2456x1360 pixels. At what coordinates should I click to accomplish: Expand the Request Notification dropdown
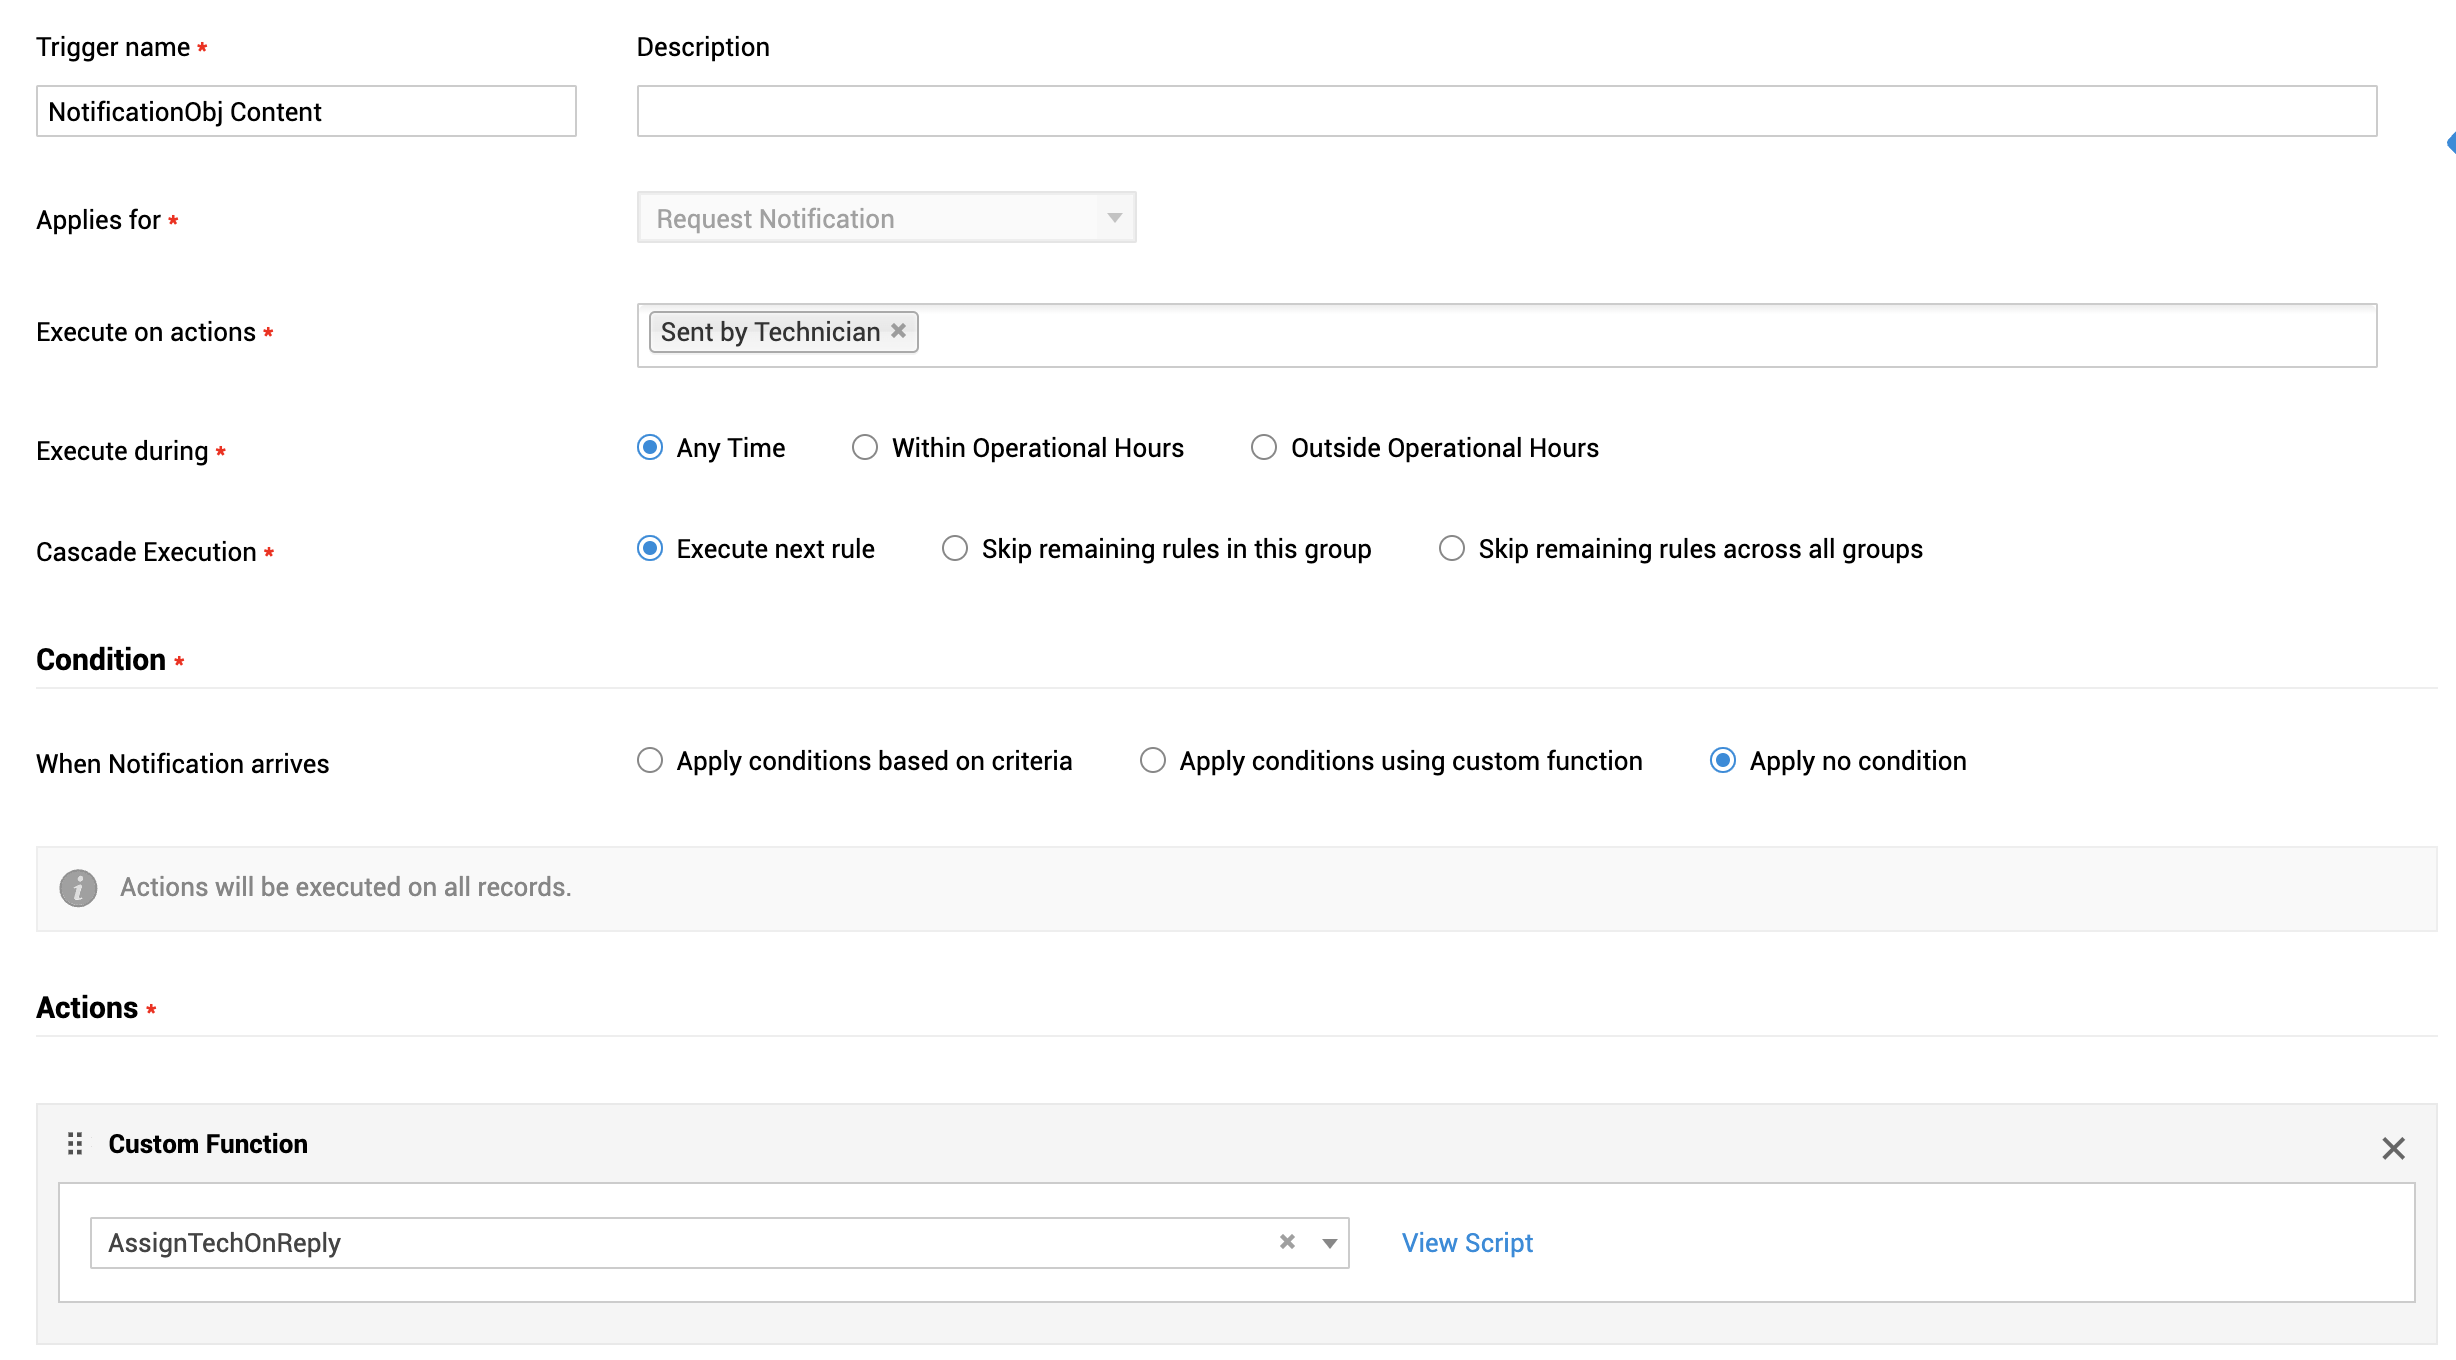(x=1114, y=218)
